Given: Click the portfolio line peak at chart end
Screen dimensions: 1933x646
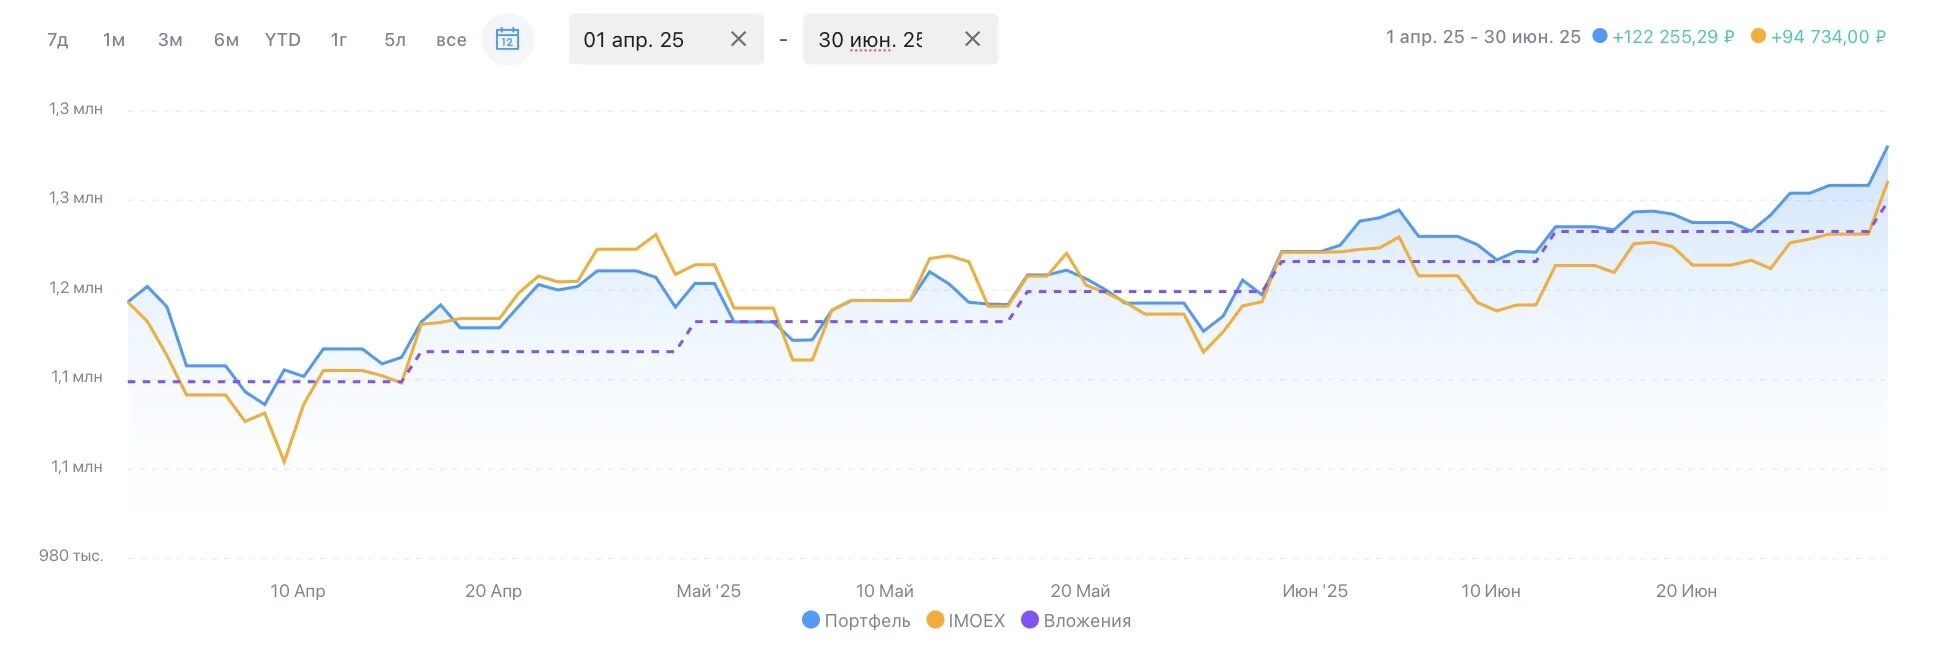Looking at the screenshot, I should tap(1886, 147).
